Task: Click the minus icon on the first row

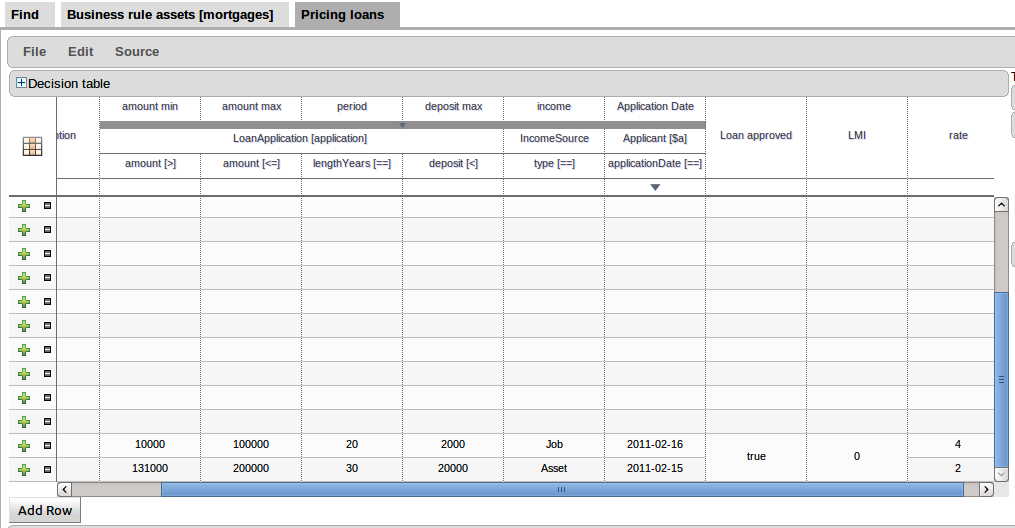Action: click(47, 206)
